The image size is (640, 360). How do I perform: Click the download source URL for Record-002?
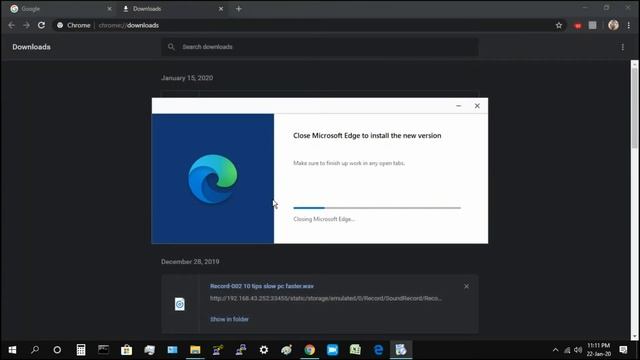tap(326, 298)
